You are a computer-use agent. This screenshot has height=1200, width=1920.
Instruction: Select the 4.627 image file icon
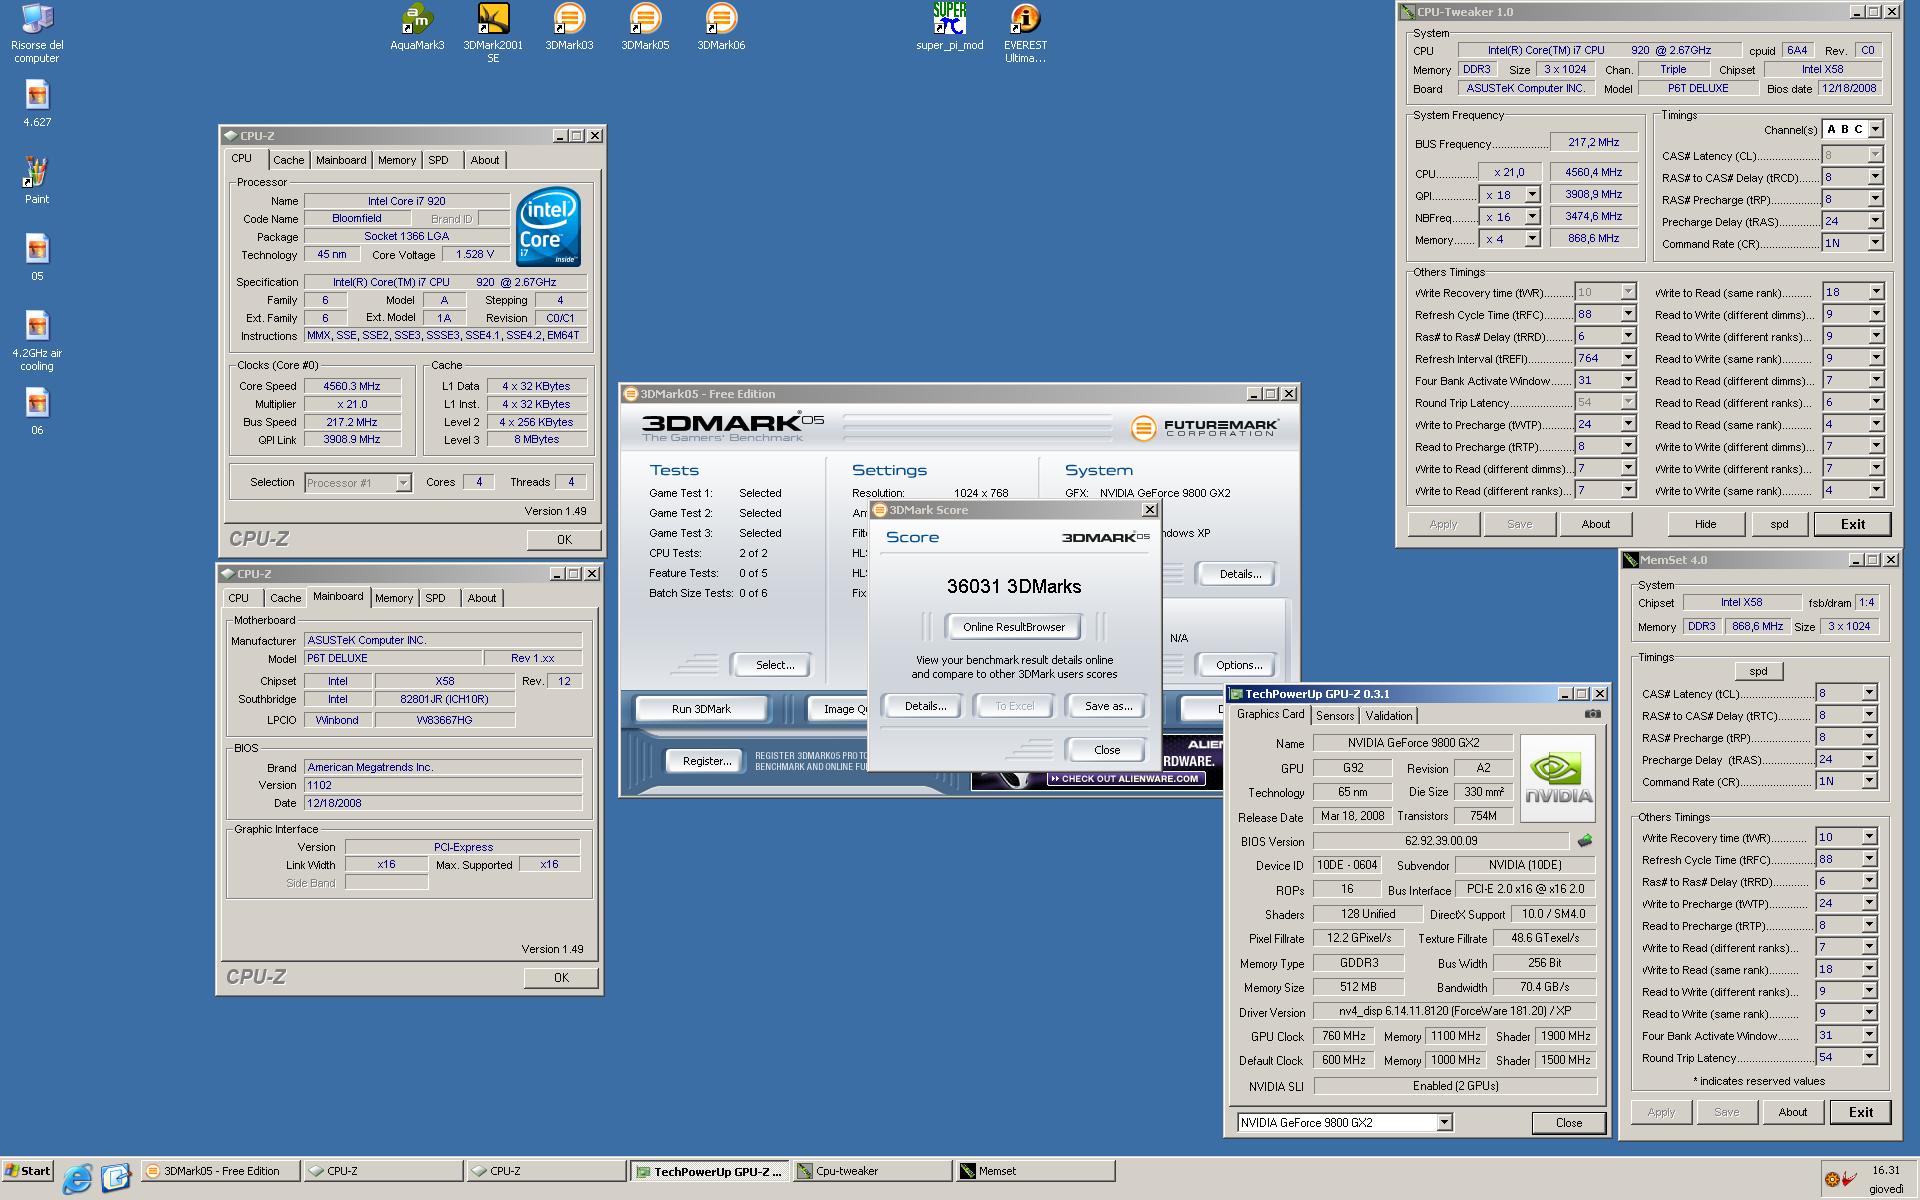[x=37, y=104]
